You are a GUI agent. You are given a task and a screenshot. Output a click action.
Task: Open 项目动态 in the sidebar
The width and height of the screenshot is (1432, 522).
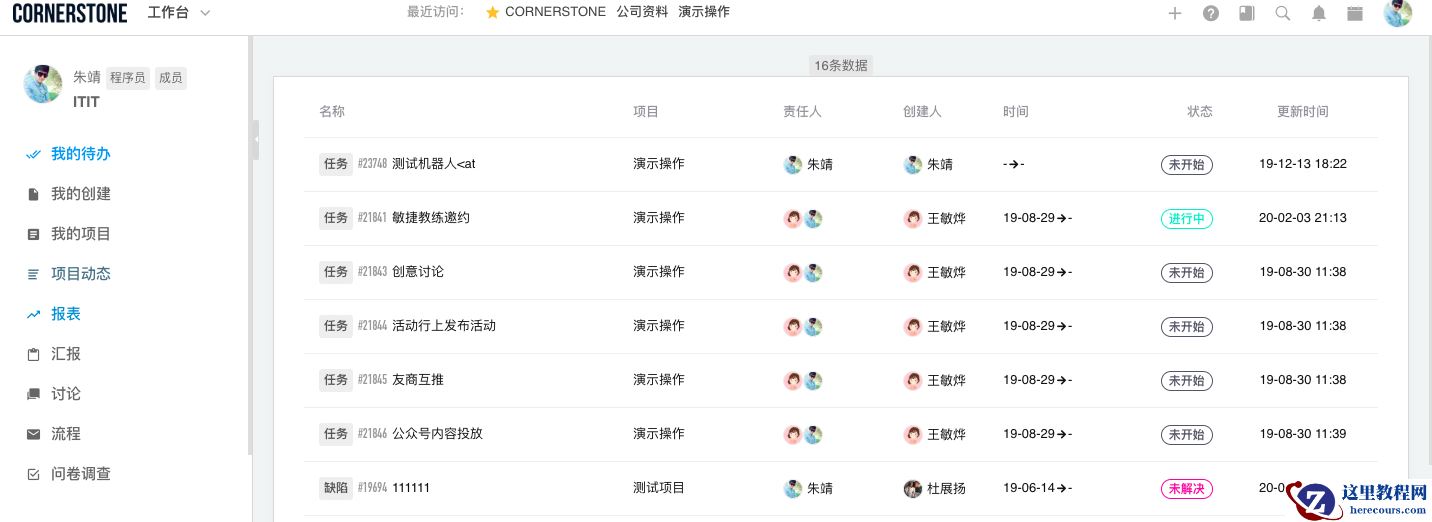click(80, 274)
